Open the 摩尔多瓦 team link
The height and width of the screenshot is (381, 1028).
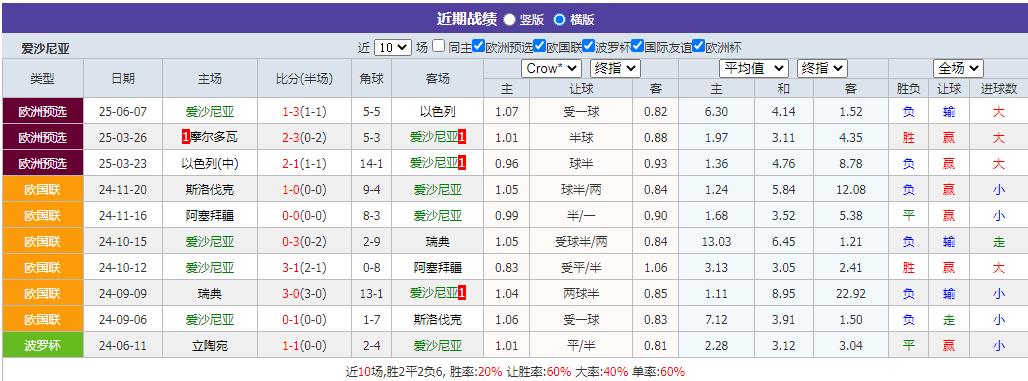pos(214,138)
